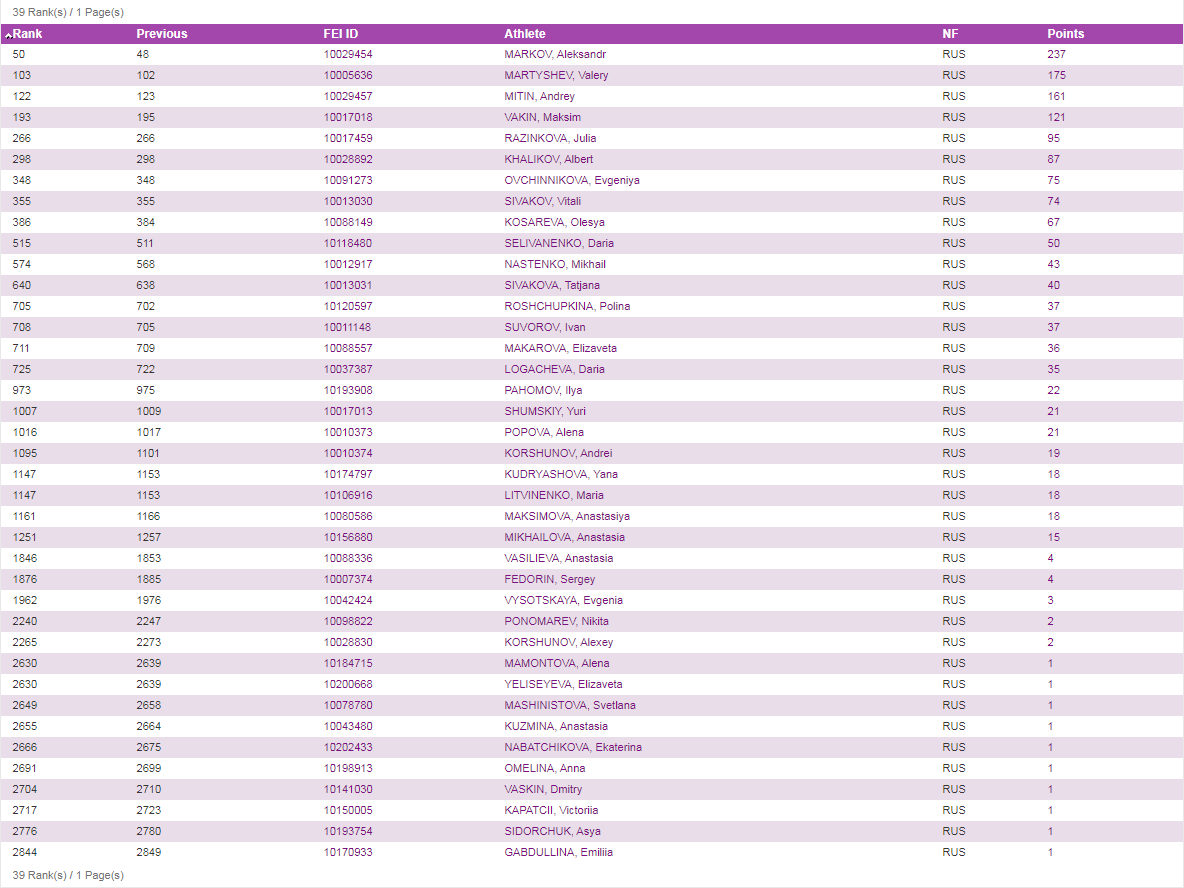Select Rank value 2844
Image resolution: width=1184 pixels, height=888 pixels.
click(25, 853)
